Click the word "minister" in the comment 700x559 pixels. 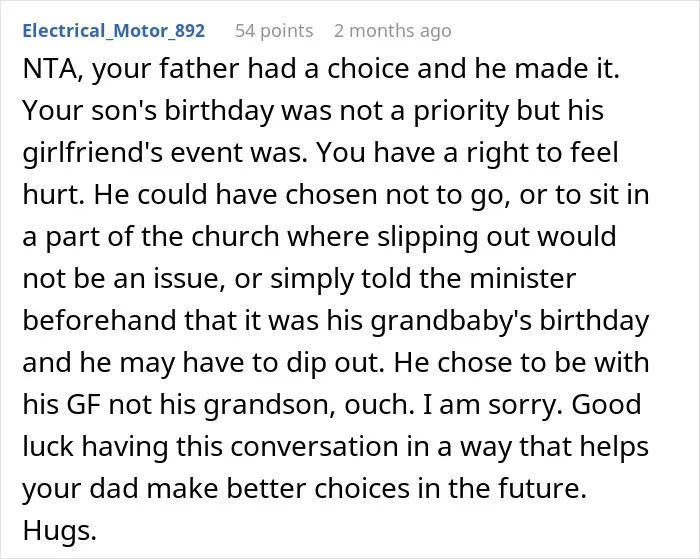click(523, 278)
